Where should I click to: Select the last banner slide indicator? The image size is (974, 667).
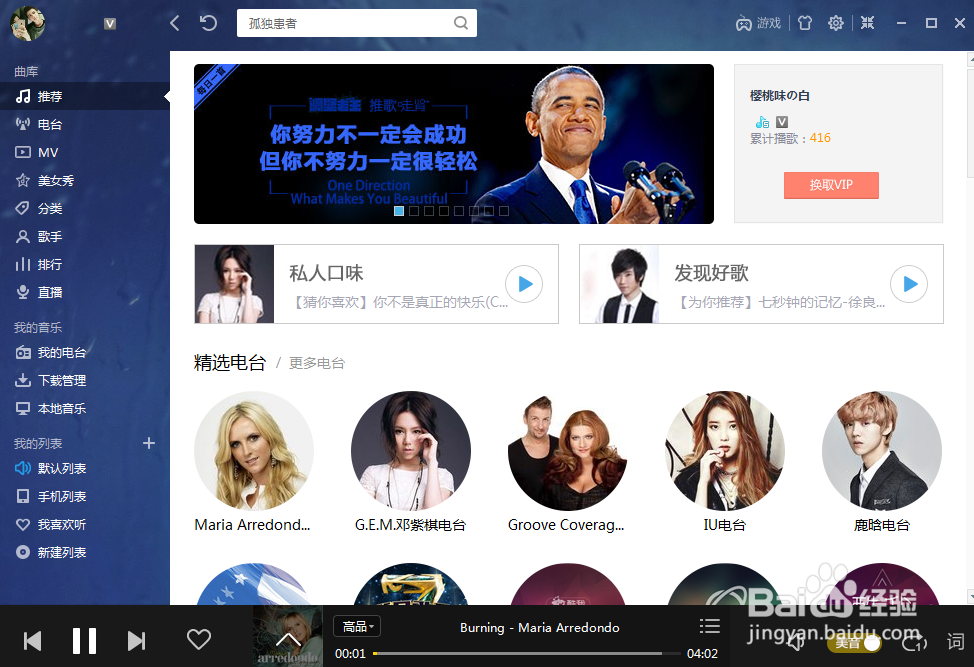(504, 211)
